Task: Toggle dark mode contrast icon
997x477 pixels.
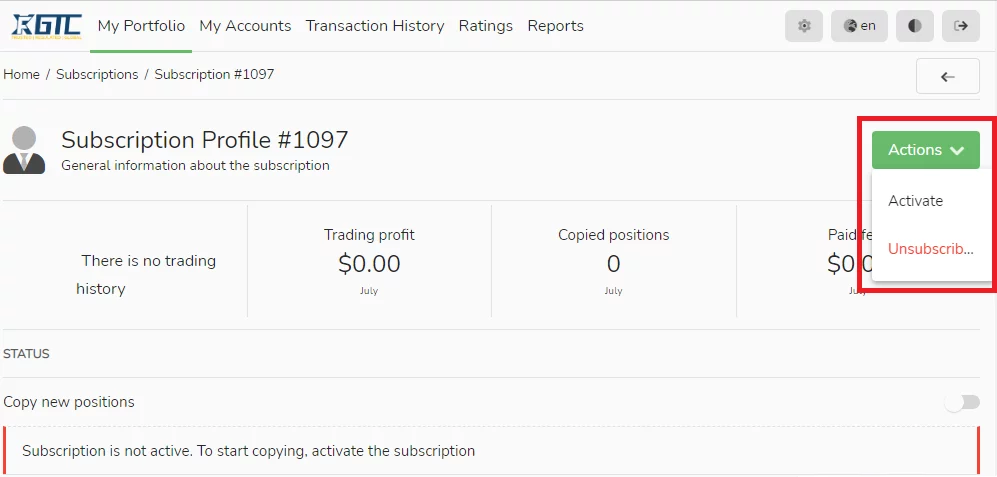Action: [x=914, y=26]
